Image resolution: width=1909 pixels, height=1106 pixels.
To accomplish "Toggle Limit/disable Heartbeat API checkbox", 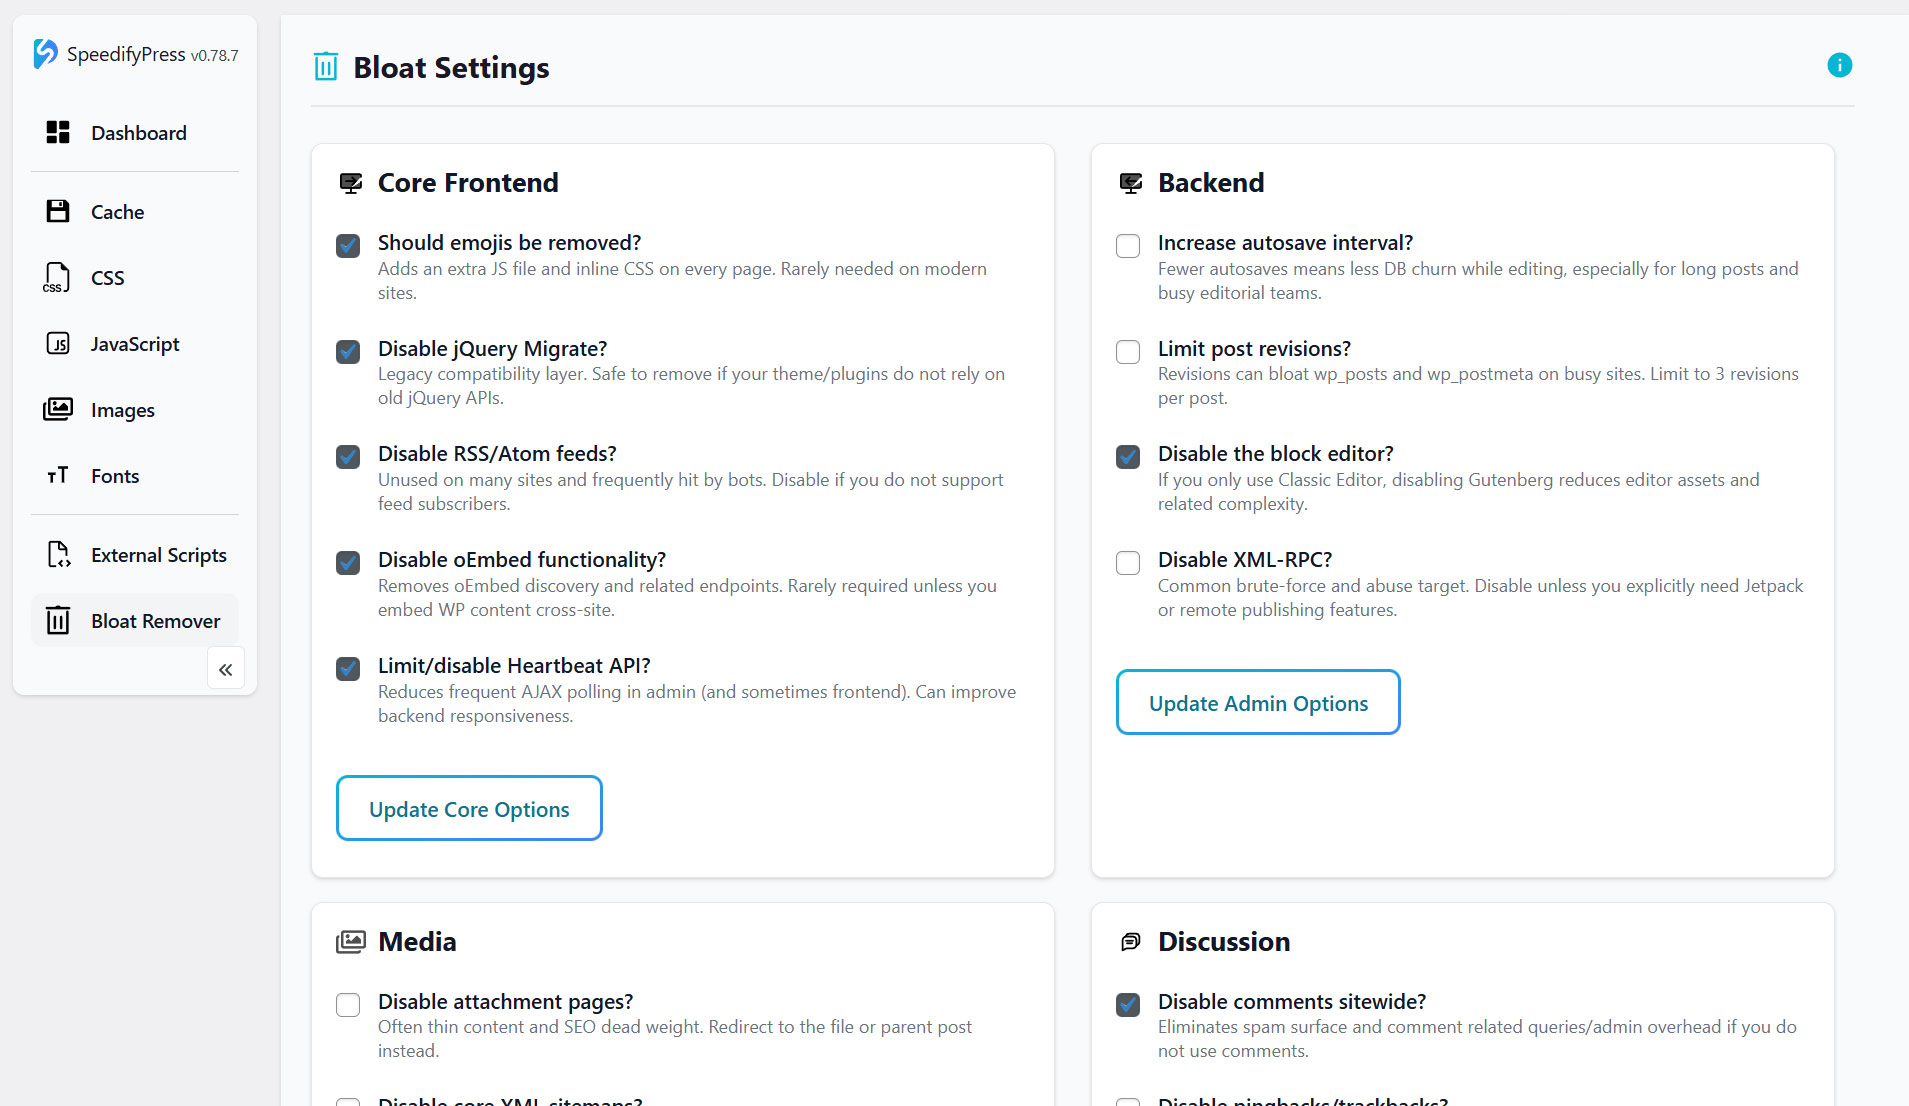I will 348,668.
